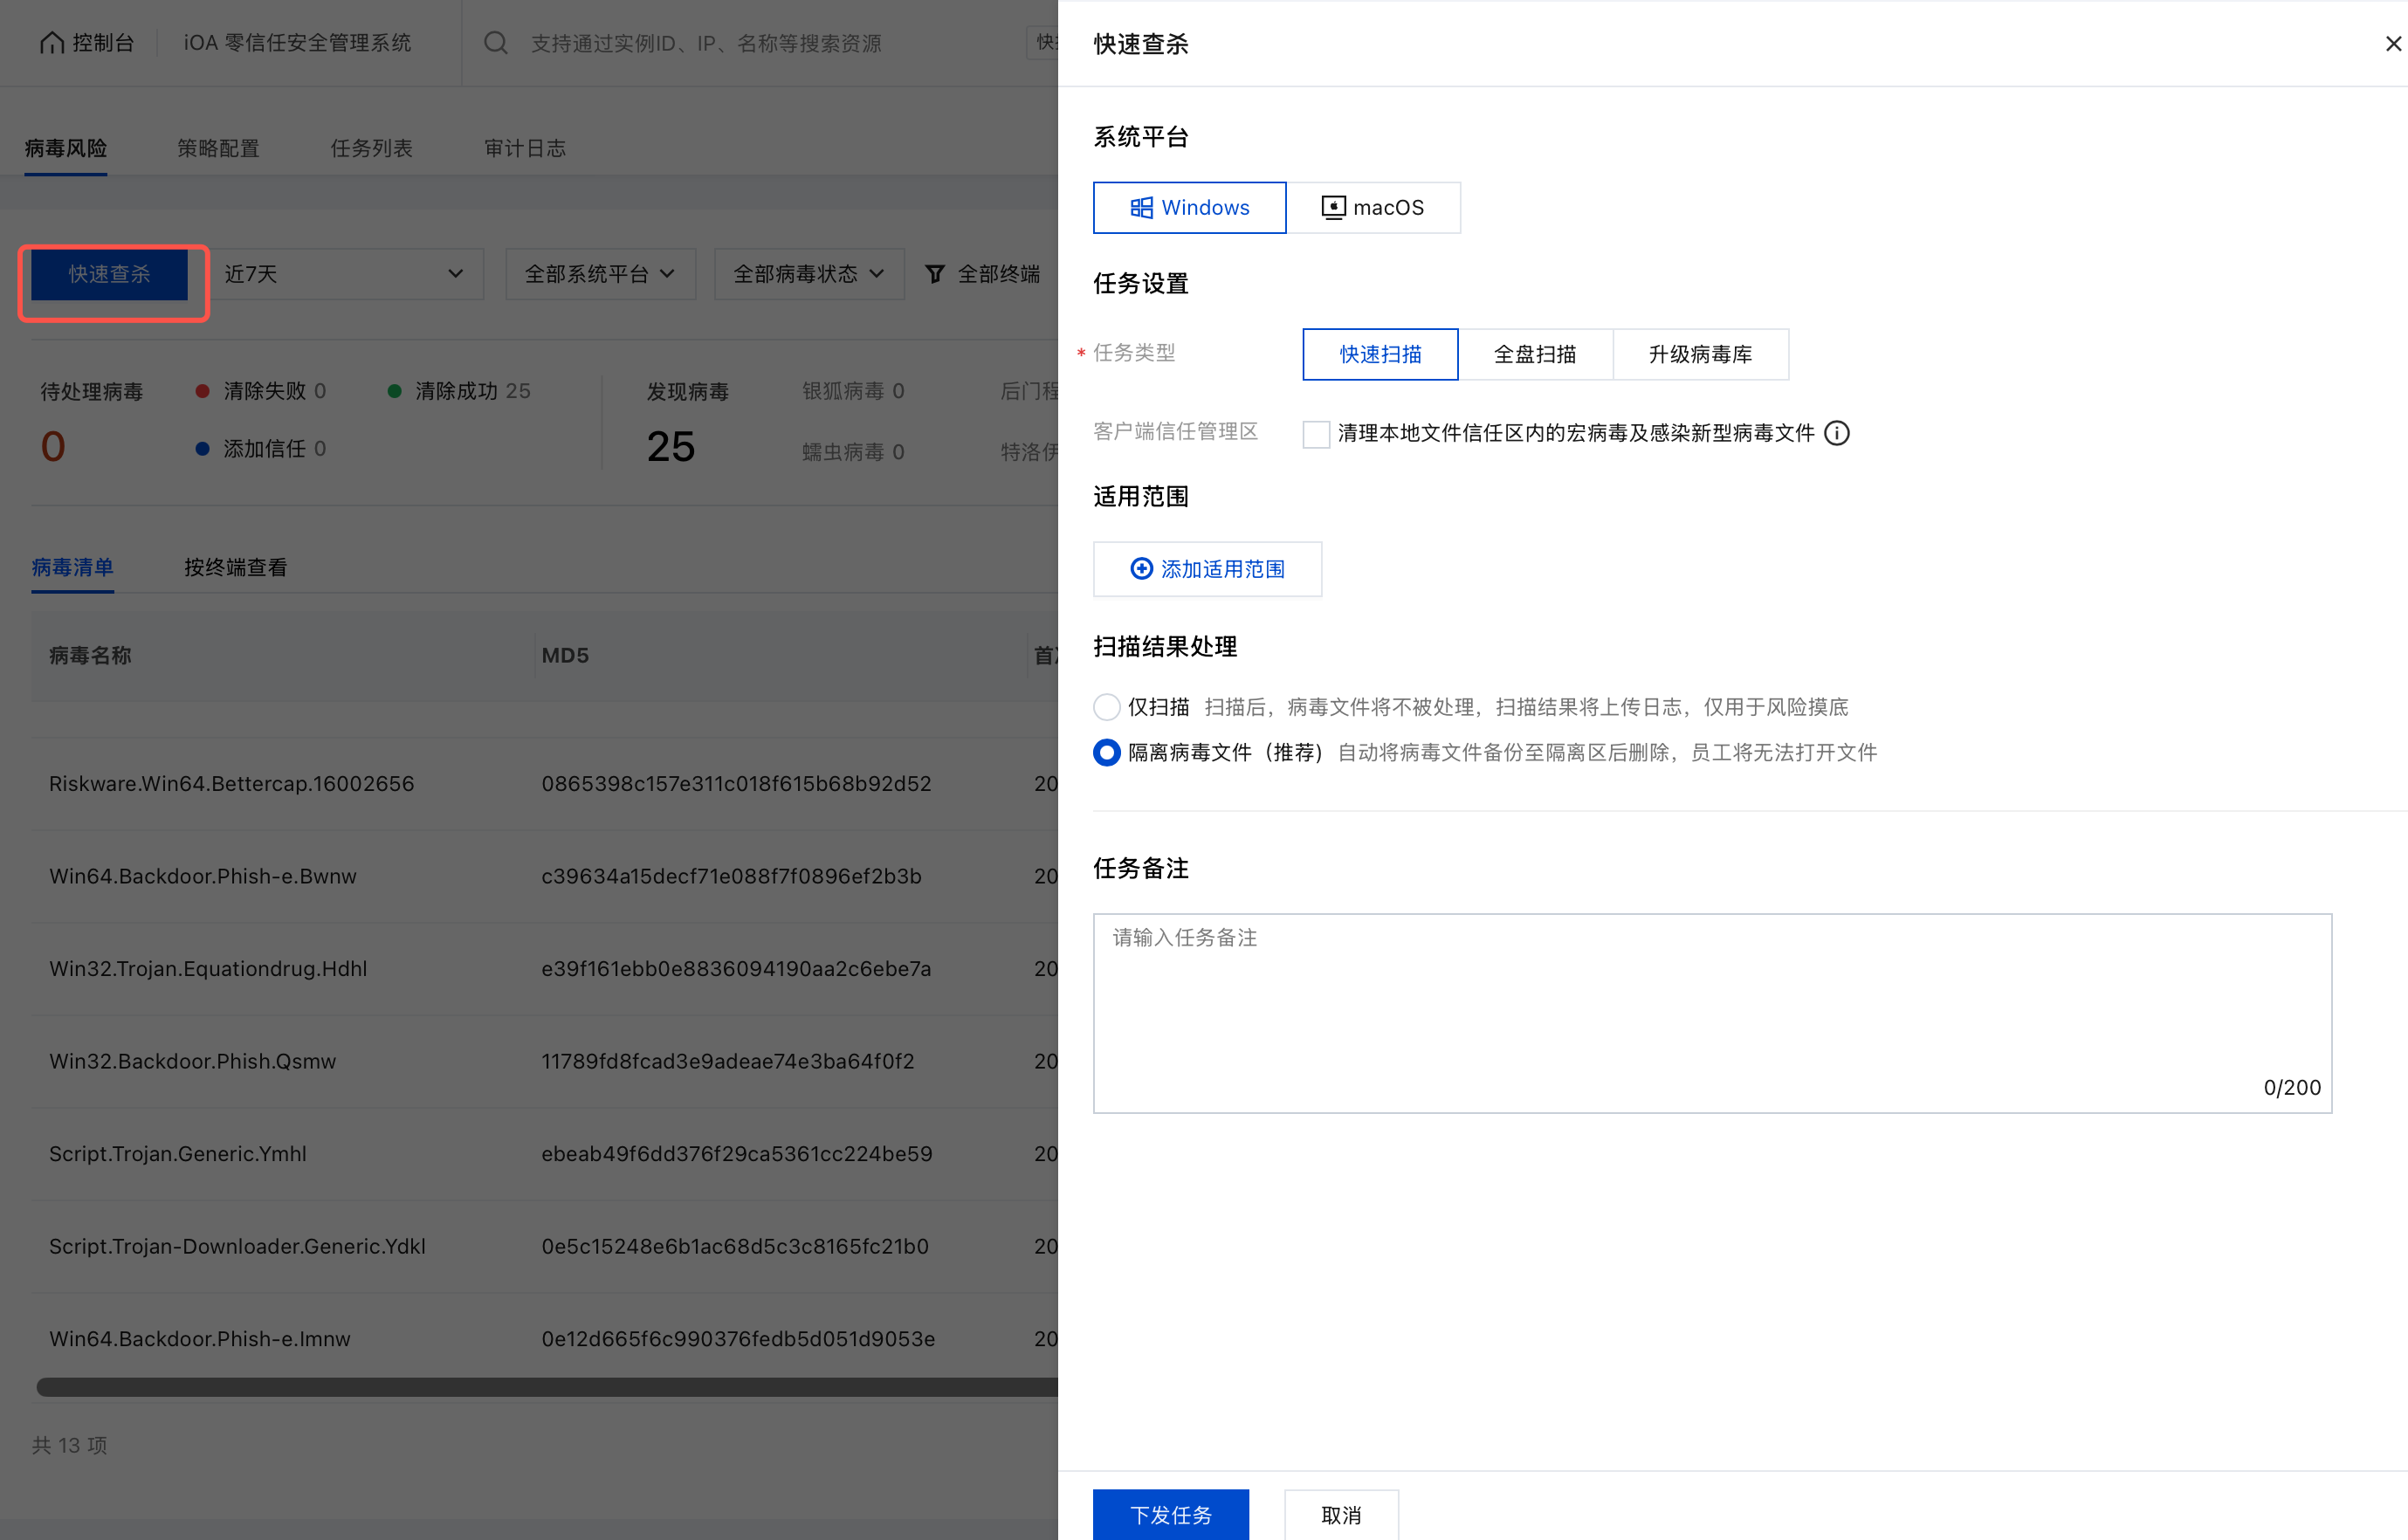Enable cleaning macro viruses in trust zone checkbox
This screenshot has width=2408, height=1540.
pos(1316,434)
